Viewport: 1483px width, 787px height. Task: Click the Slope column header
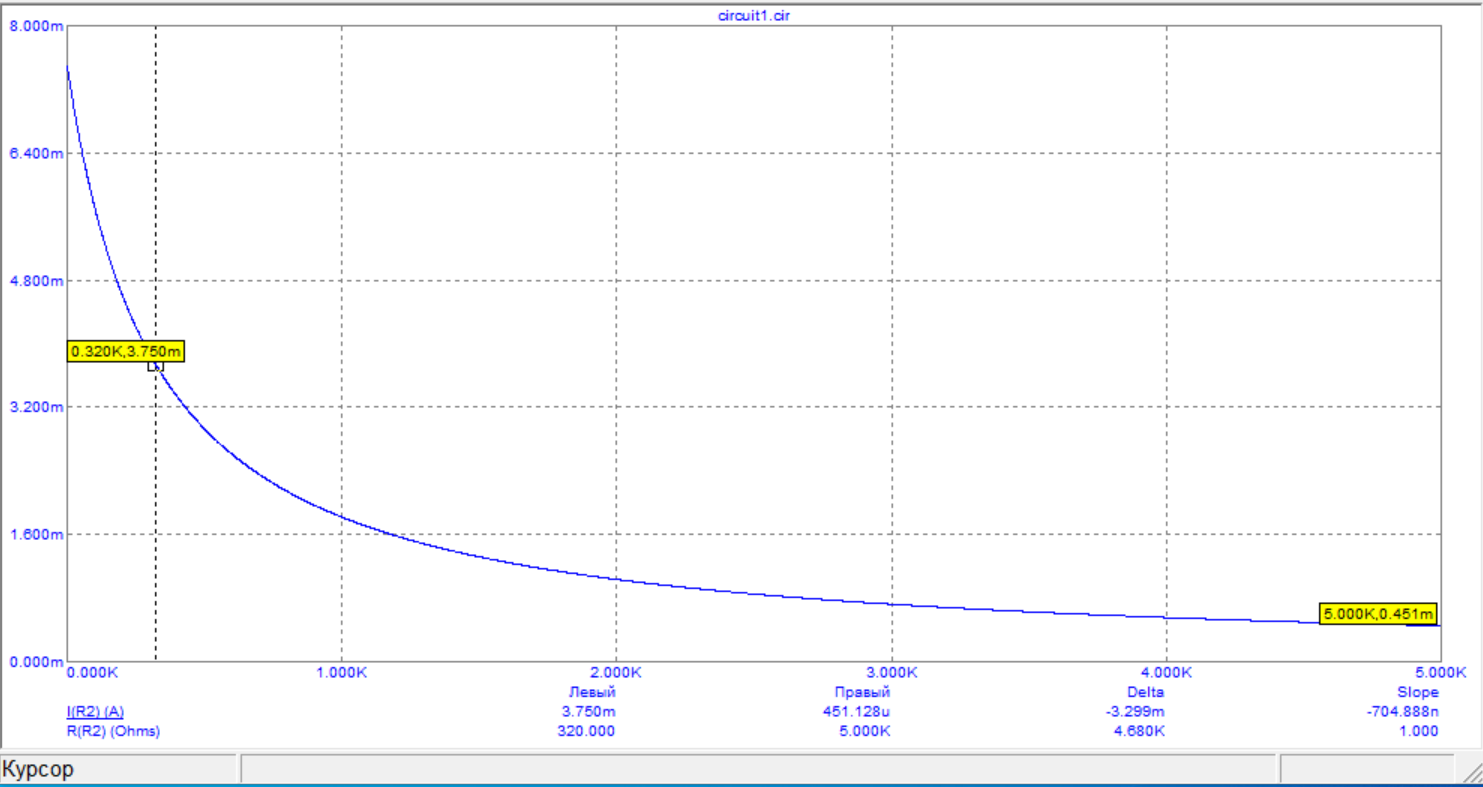coord(1418,692)
